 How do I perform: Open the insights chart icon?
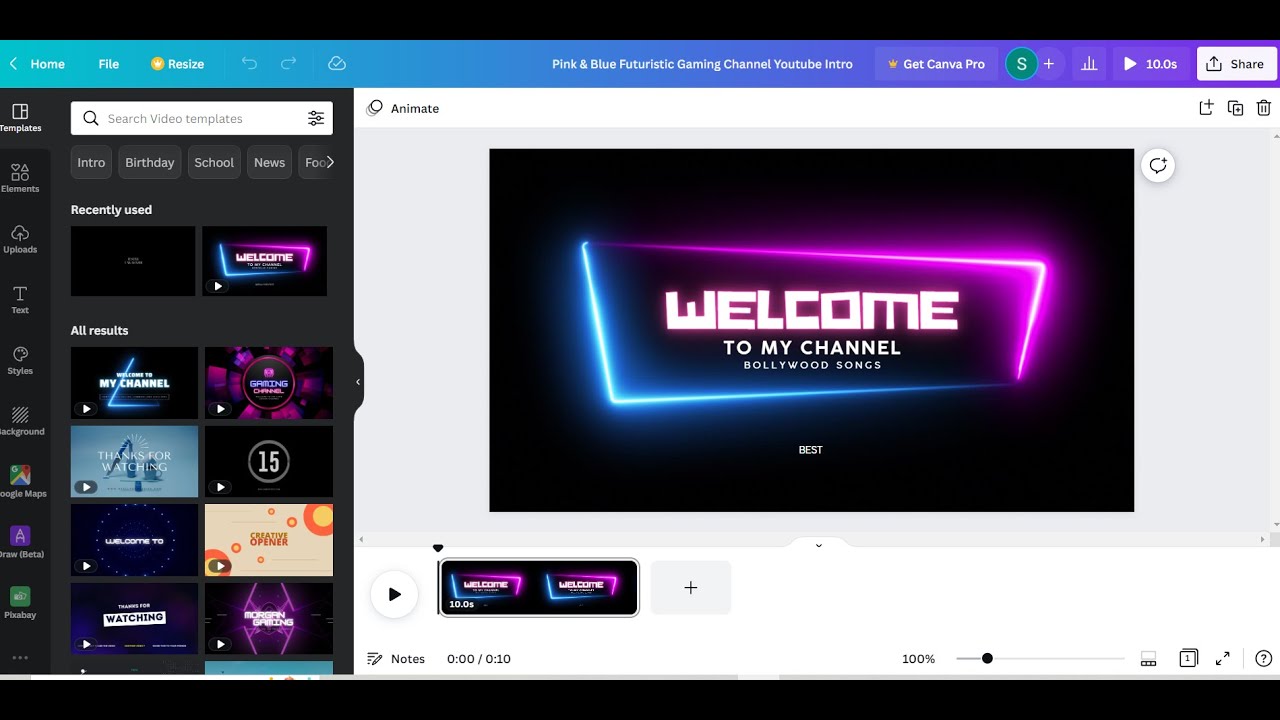pos(1090,64)
